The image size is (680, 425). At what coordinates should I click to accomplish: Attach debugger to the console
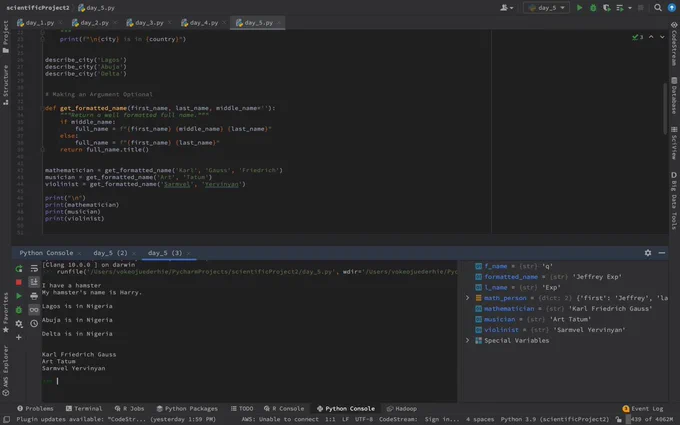tap(19, 310)
